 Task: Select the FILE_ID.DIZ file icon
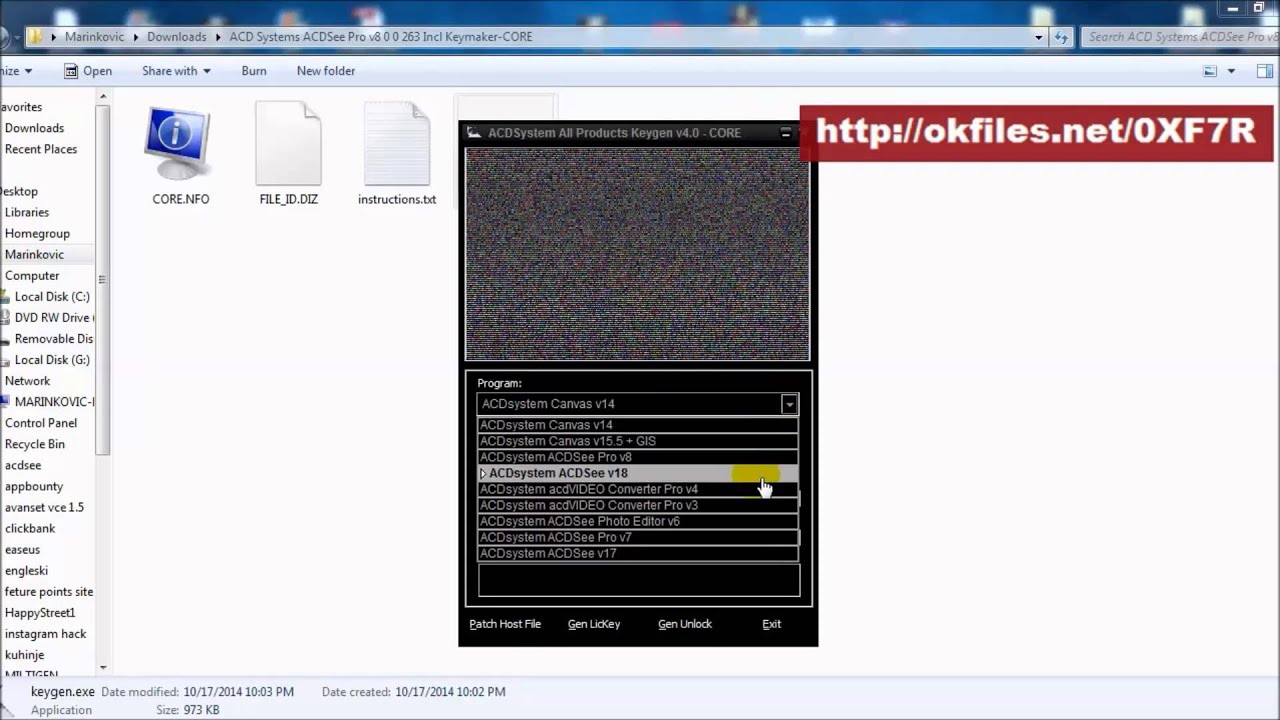coord(288,145)
